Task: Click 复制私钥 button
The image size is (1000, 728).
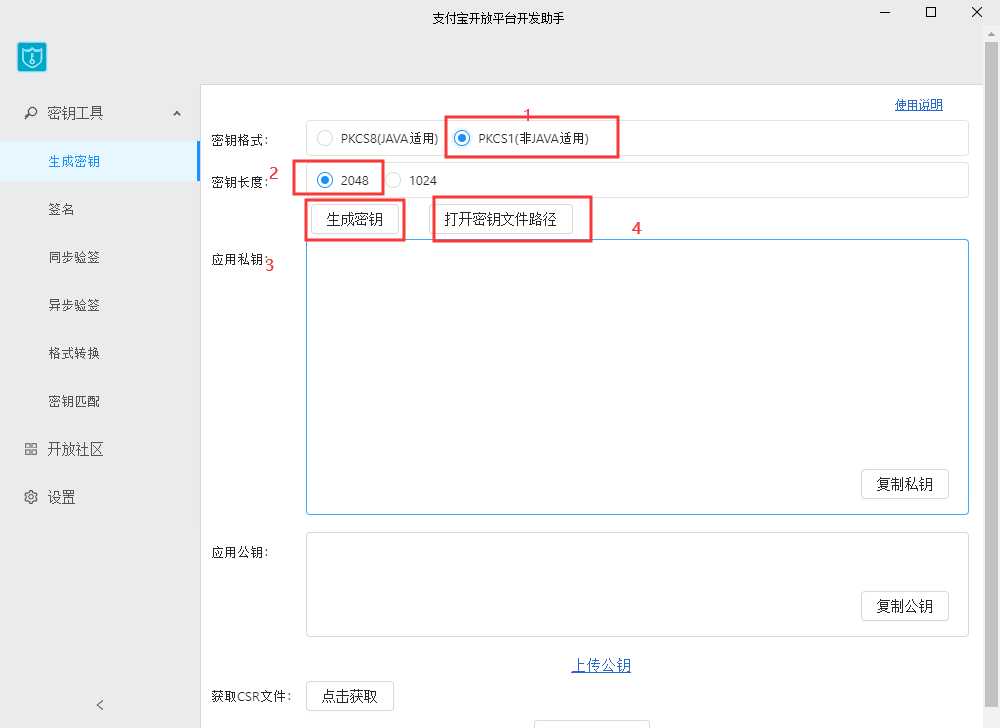Action: [x=904, y=484]
